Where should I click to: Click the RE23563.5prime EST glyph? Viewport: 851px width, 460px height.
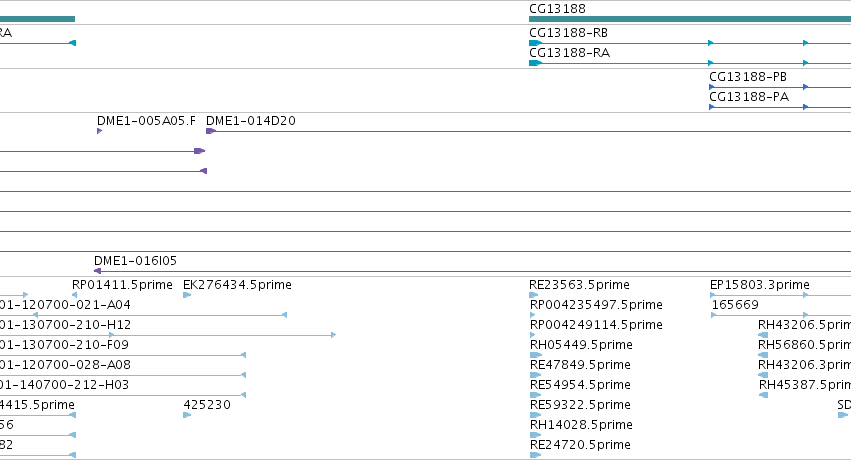point(534,295)
